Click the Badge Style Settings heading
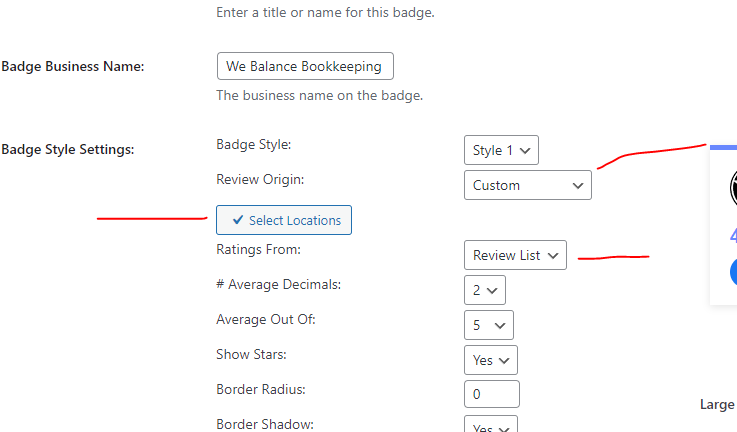The image size is (737, 432). (x=68, y=149)
